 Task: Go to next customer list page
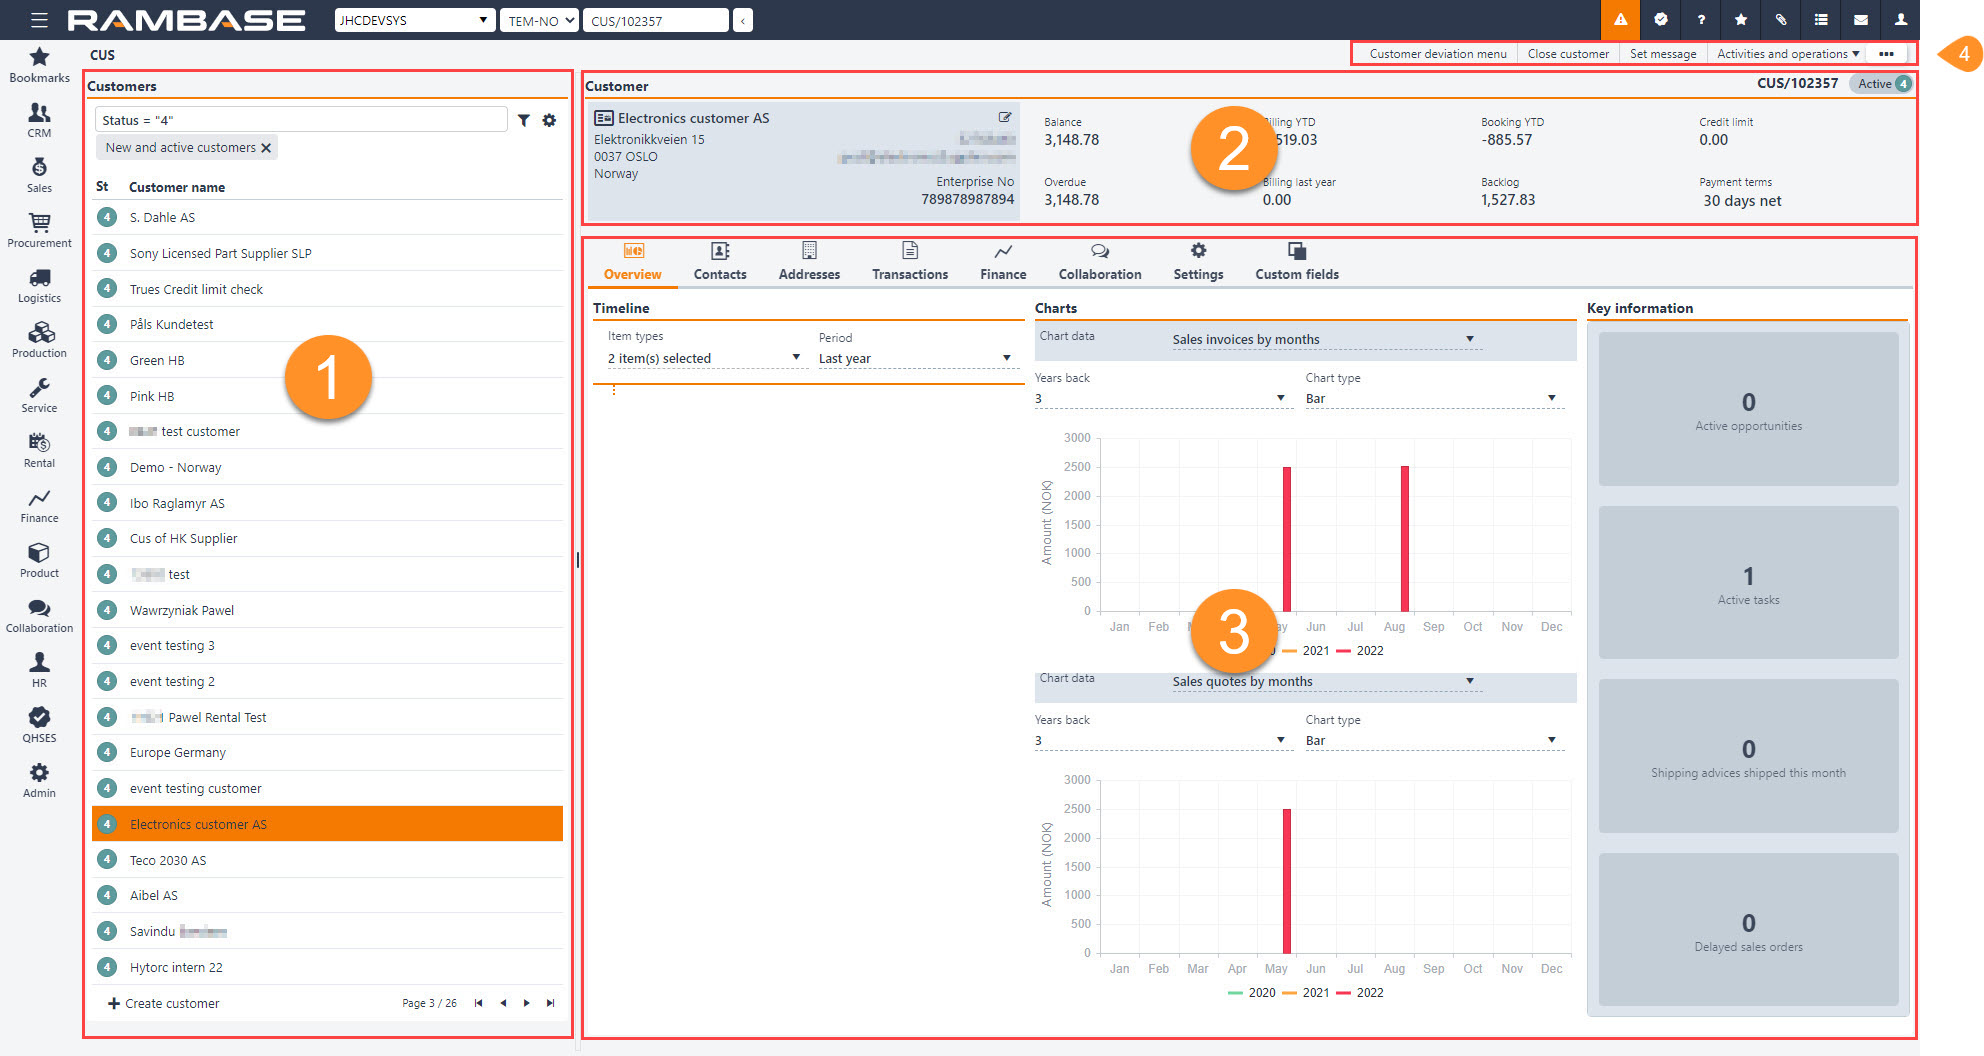[x=526, y=1003]
